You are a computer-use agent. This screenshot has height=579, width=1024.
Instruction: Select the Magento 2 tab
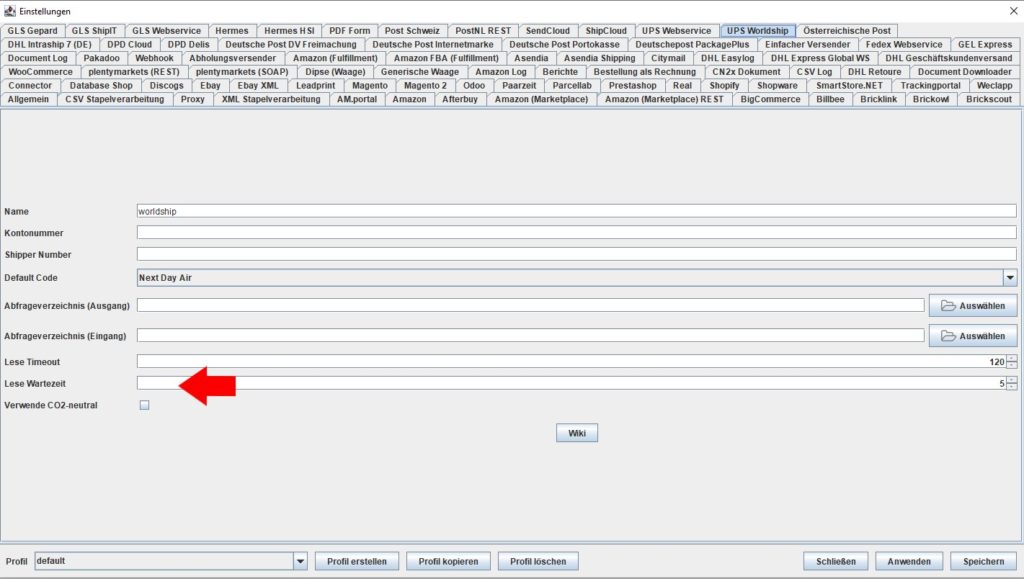click(425, 86)
